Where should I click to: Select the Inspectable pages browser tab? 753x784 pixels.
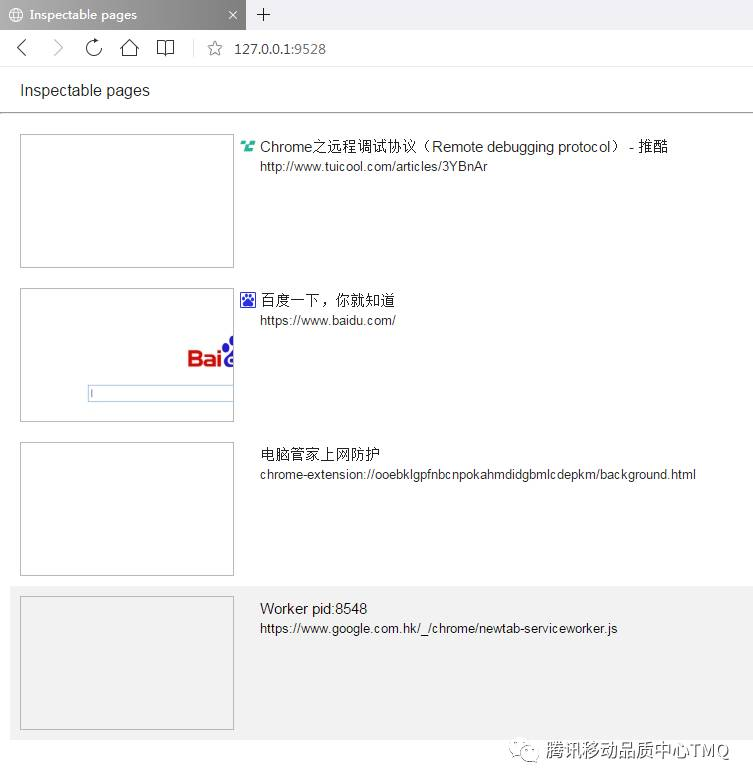point(123,15)
